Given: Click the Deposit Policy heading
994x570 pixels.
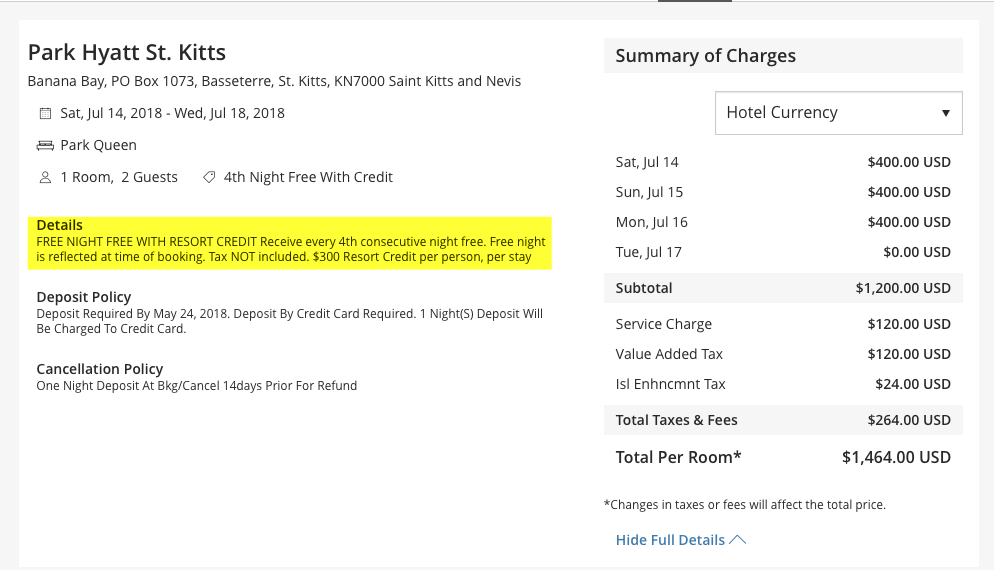Looking at the screenshot, I should pyautogui.click(x=84, y=297).
